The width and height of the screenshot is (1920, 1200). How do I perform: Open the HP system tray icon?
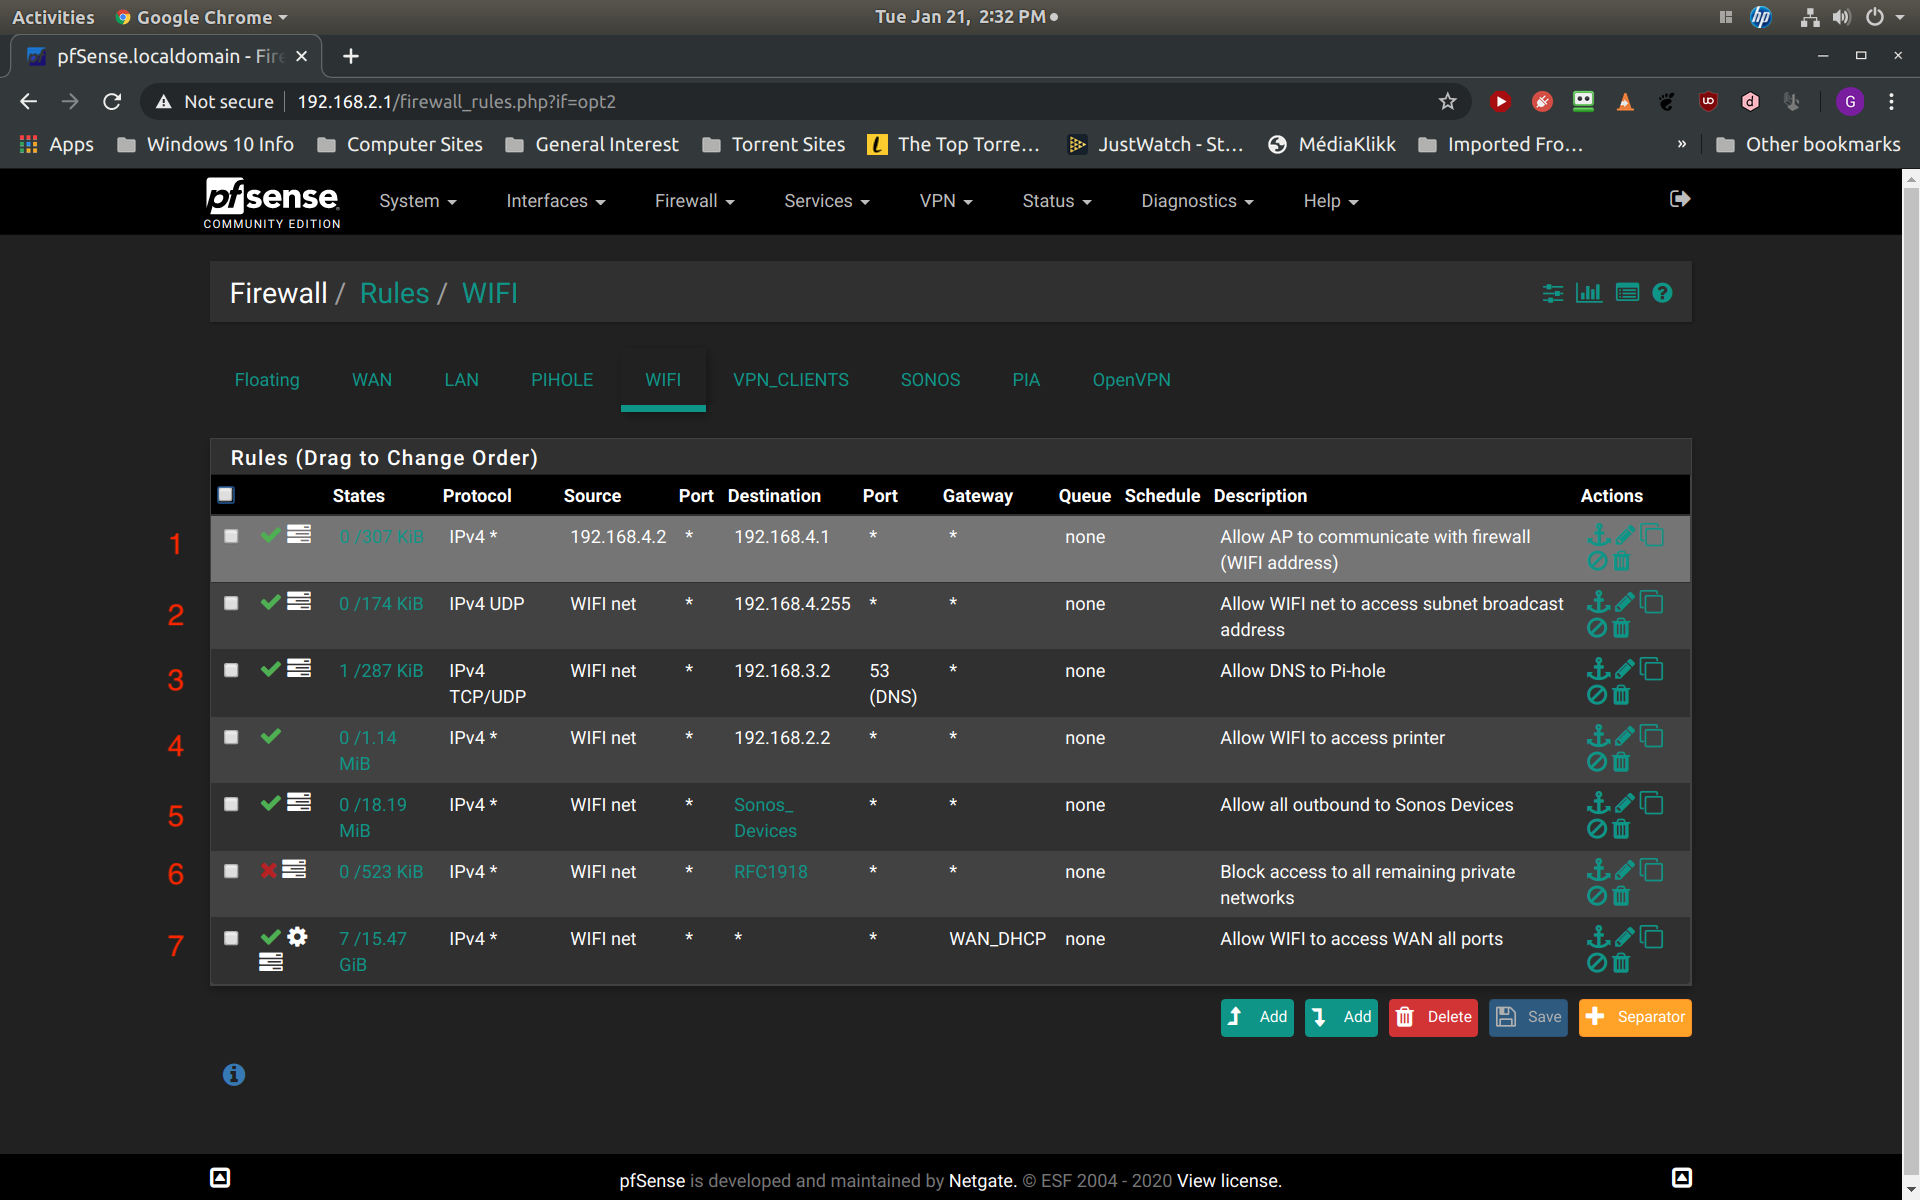(x=1761, y=17)
